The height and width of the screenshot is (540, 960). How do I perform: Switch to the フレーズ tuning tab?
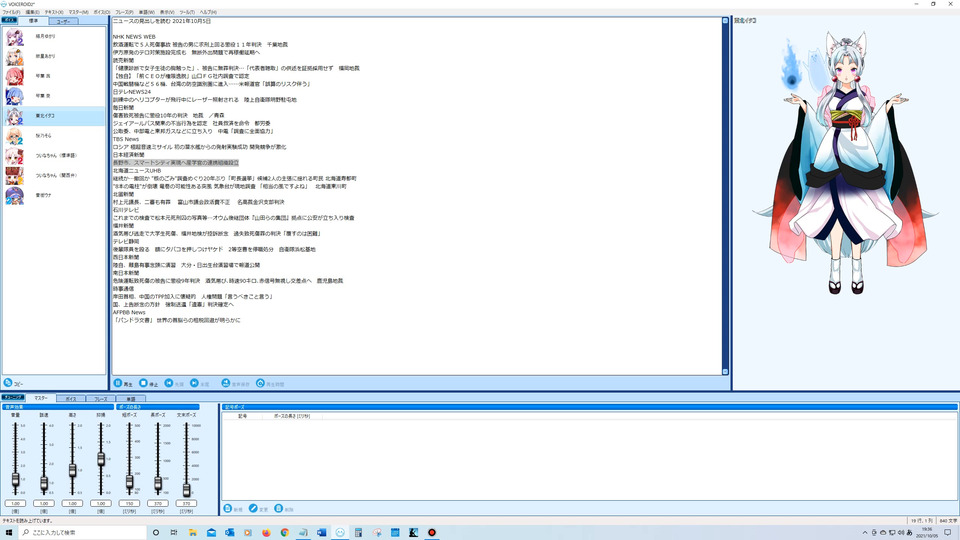click(x=100, y=399)
